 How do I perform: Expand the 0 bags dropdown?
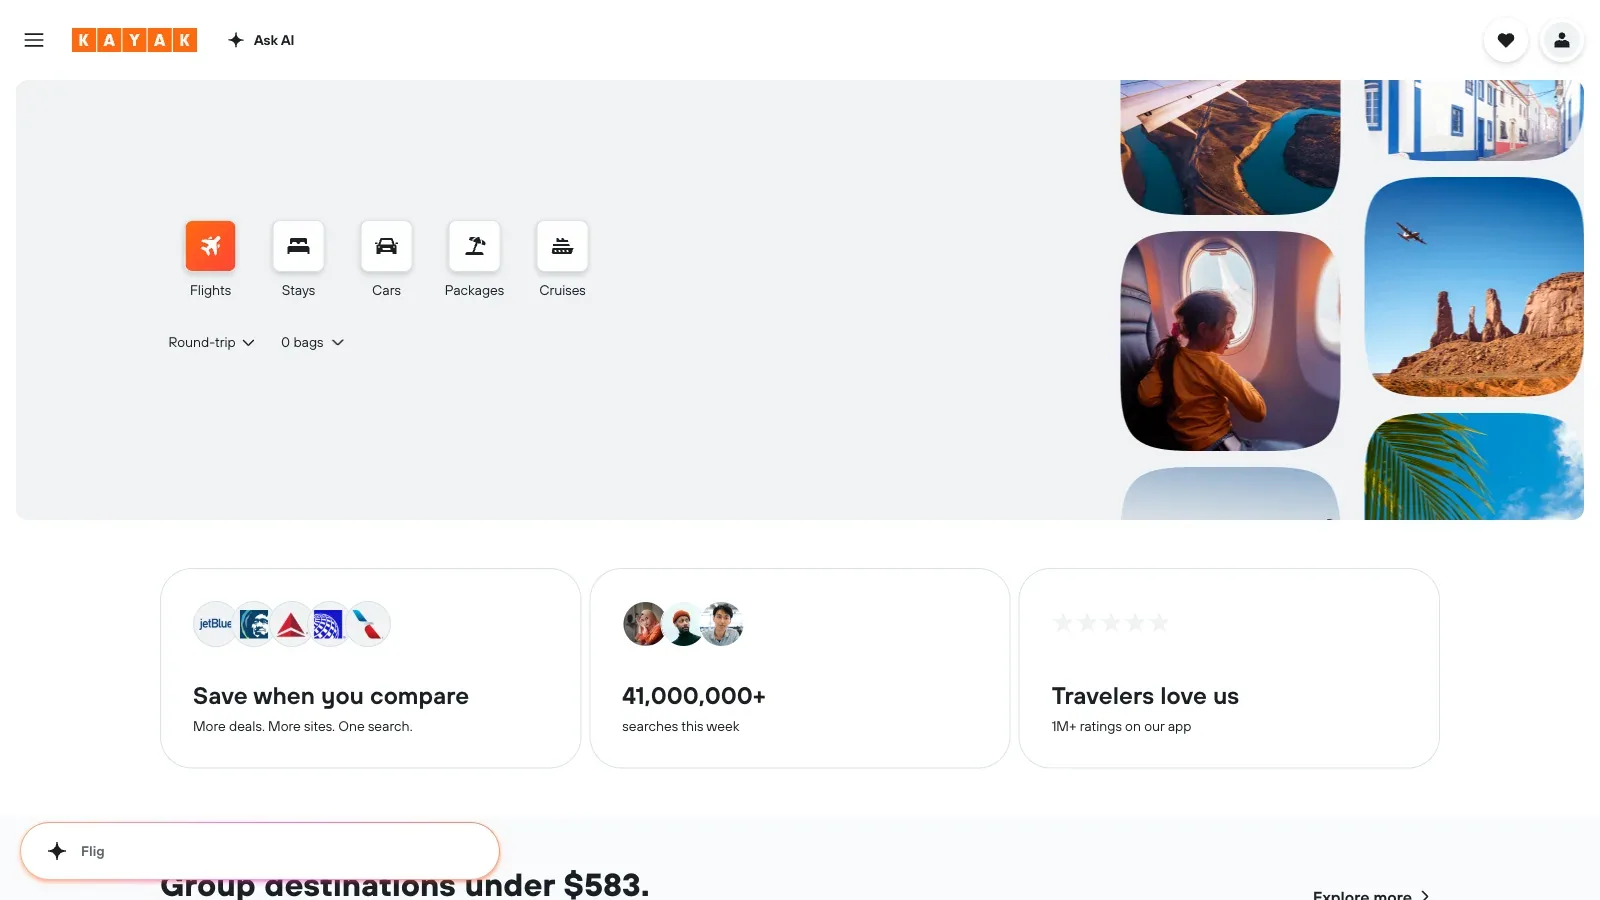pyautogui.click(x=312, y=342)
